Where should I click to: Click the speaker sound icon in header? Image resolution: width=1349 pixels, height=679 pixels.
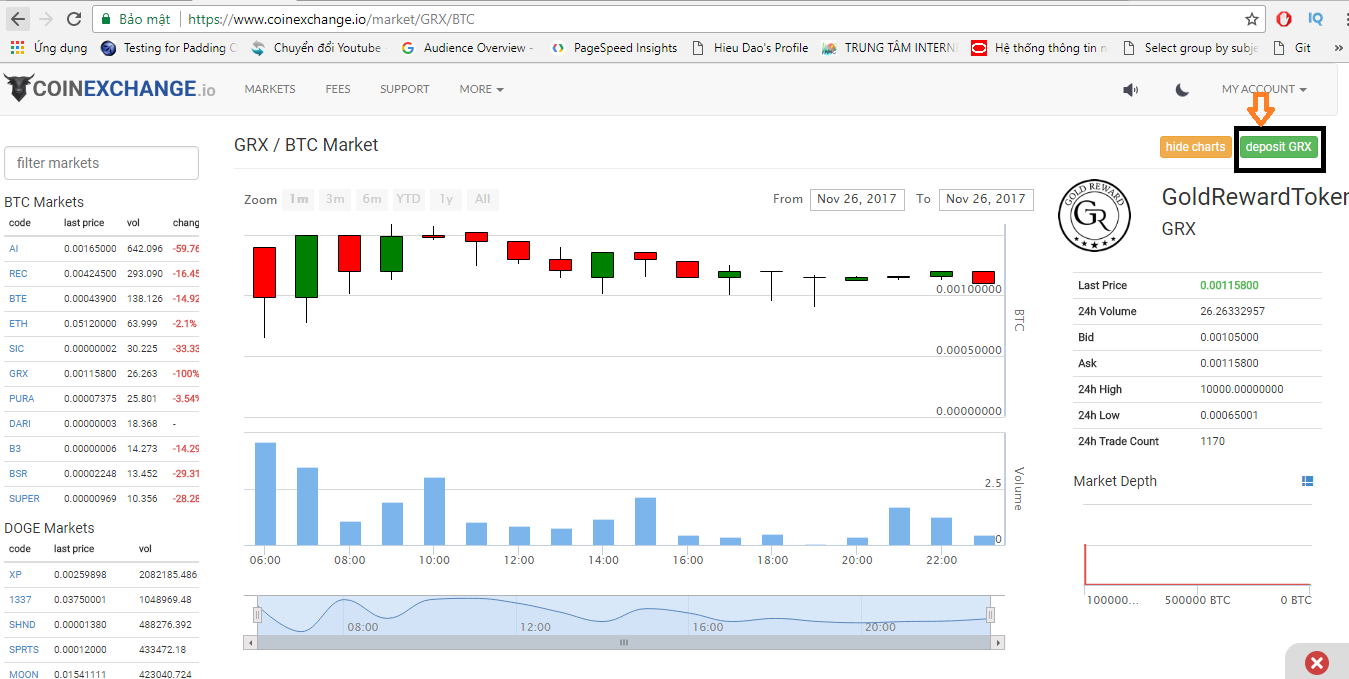pos(1130,90)
